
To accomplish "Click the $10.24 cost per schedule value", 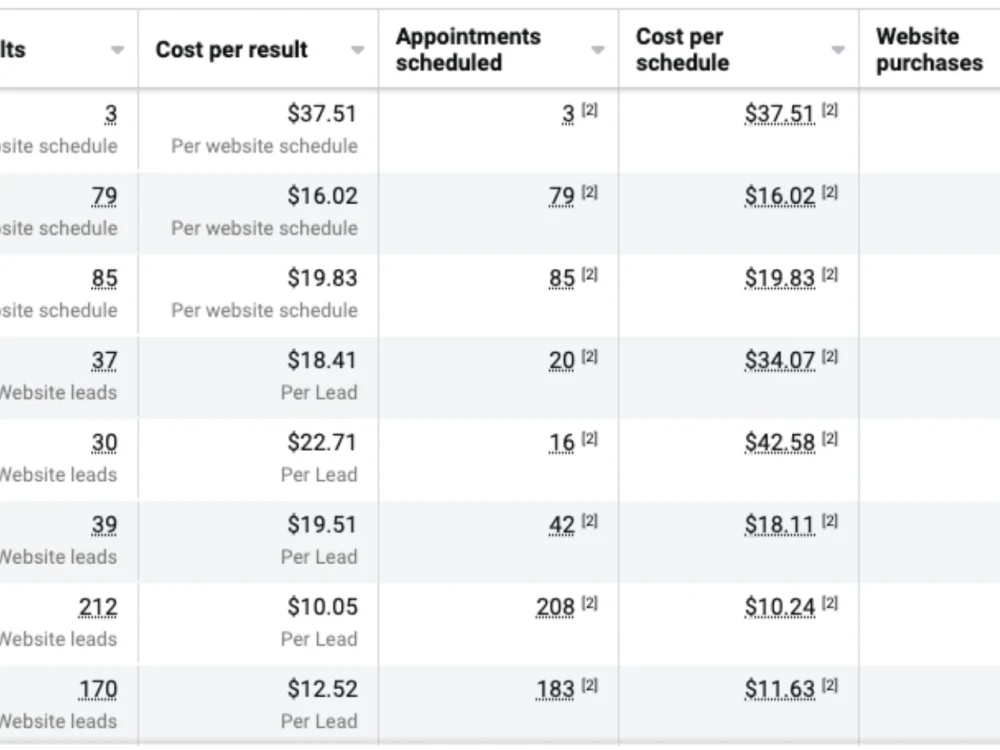I will tap(779, 608).
